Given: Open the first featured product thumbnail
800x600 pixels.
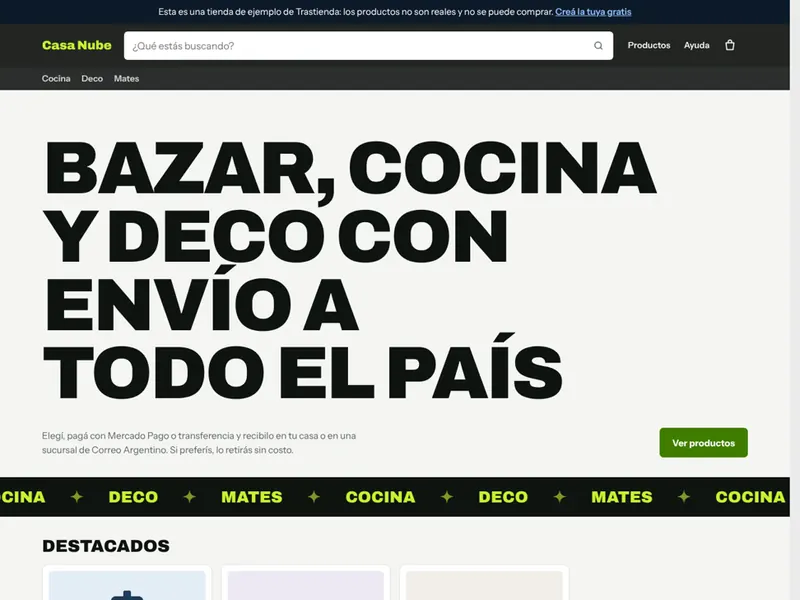Looking at the screenshot, I should tap(127, 584).
